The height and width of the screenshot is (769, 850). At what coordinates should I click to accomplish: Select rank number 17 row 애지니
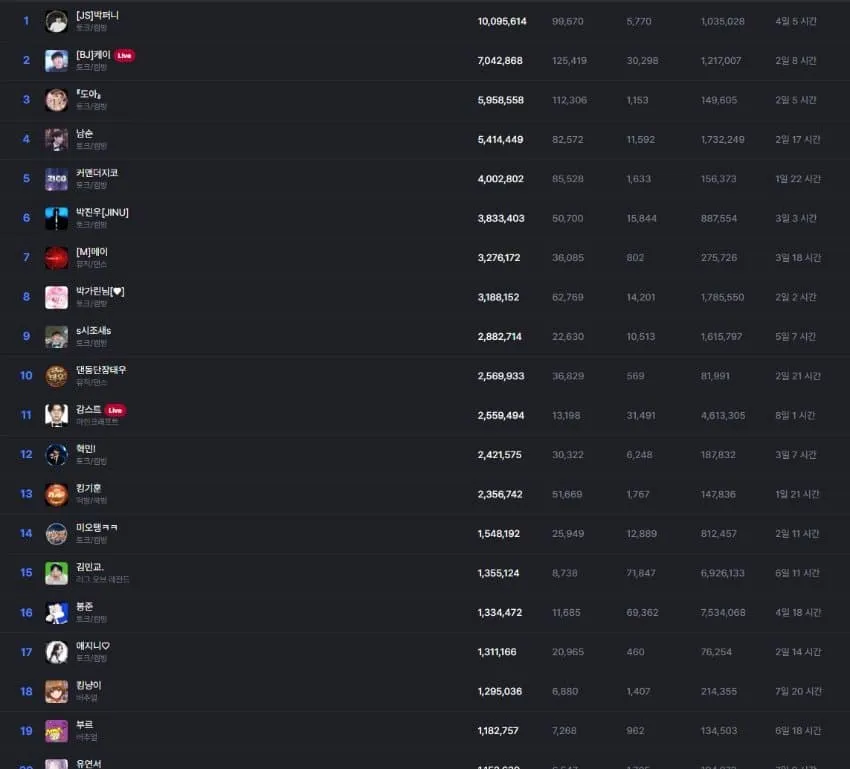425,652
